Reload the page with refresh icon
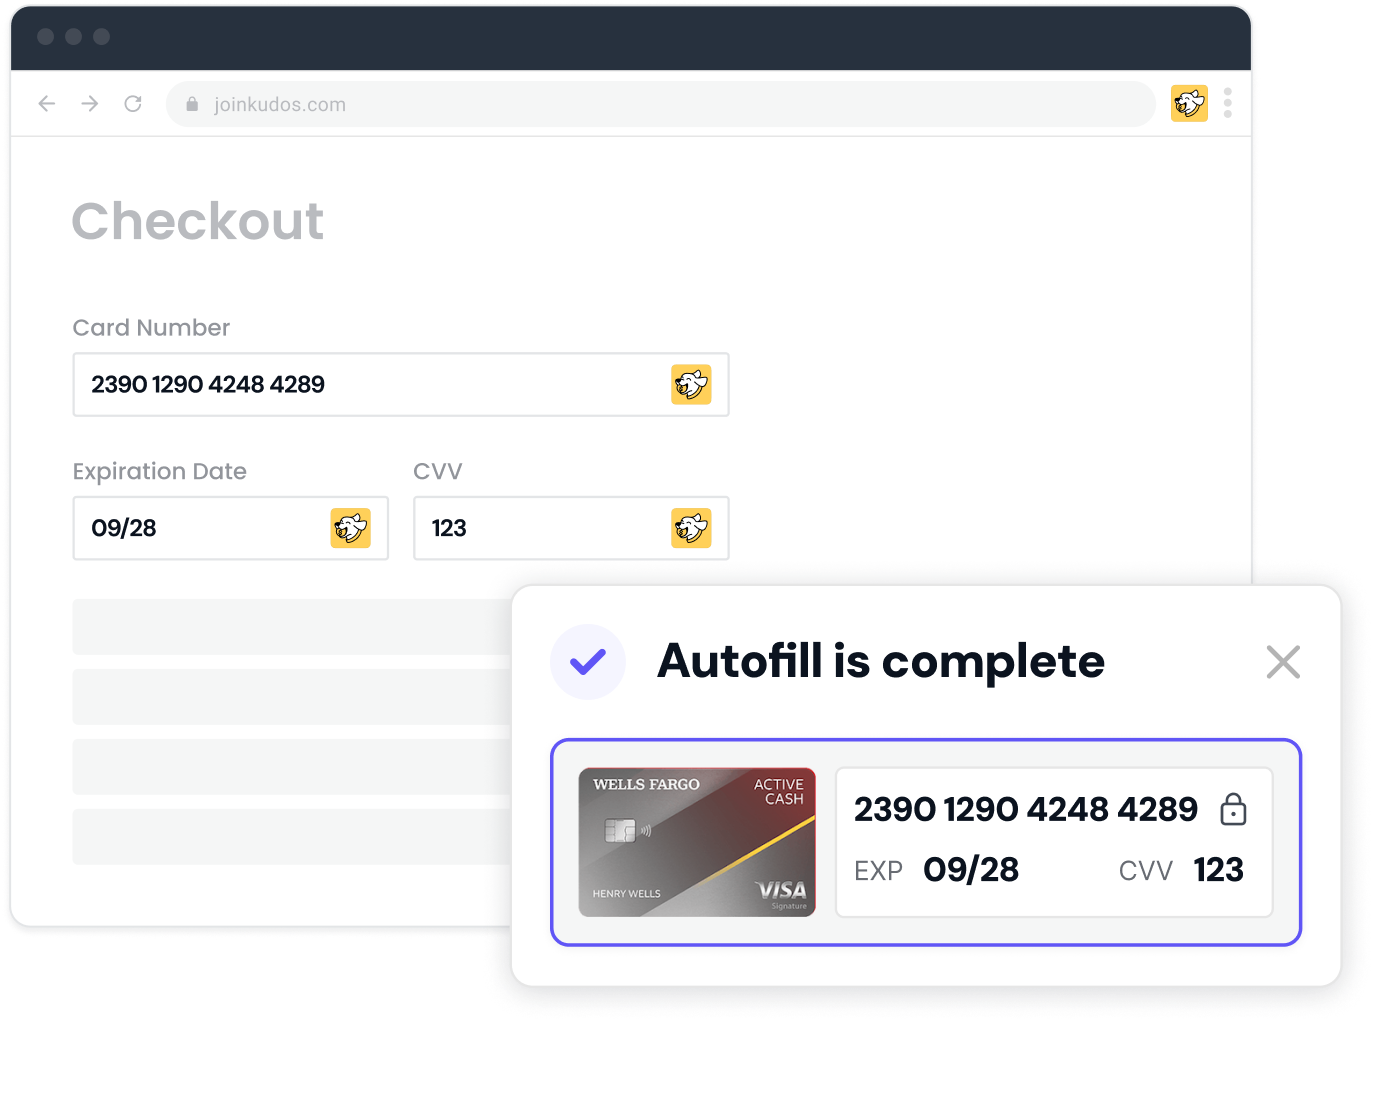The width and height of the screenshot is (1375, 1114). (x=133, y=104)
